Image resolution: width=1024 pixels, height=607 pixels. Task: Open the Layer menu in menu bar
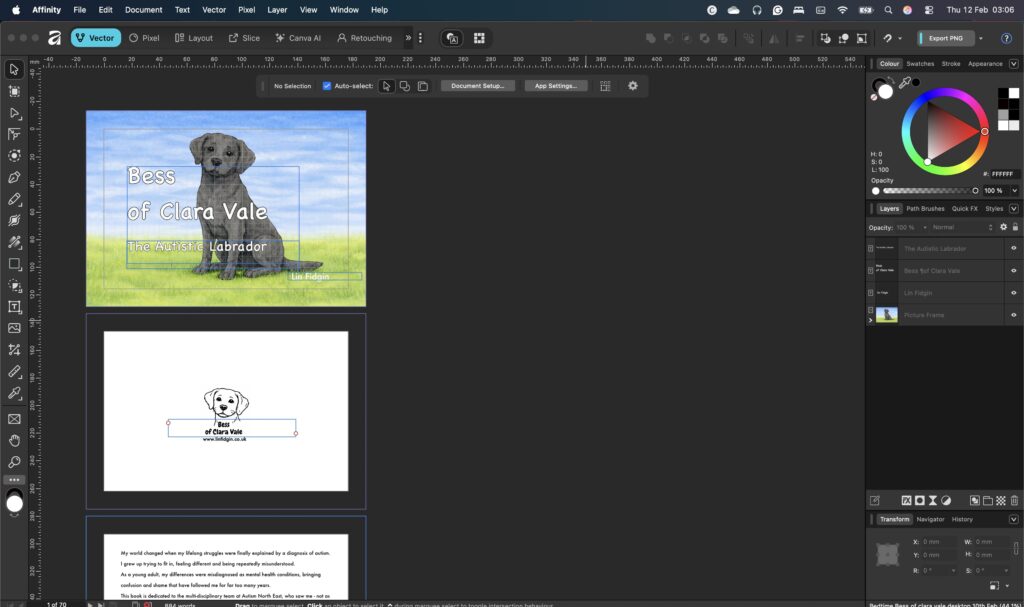click(277, 9)
